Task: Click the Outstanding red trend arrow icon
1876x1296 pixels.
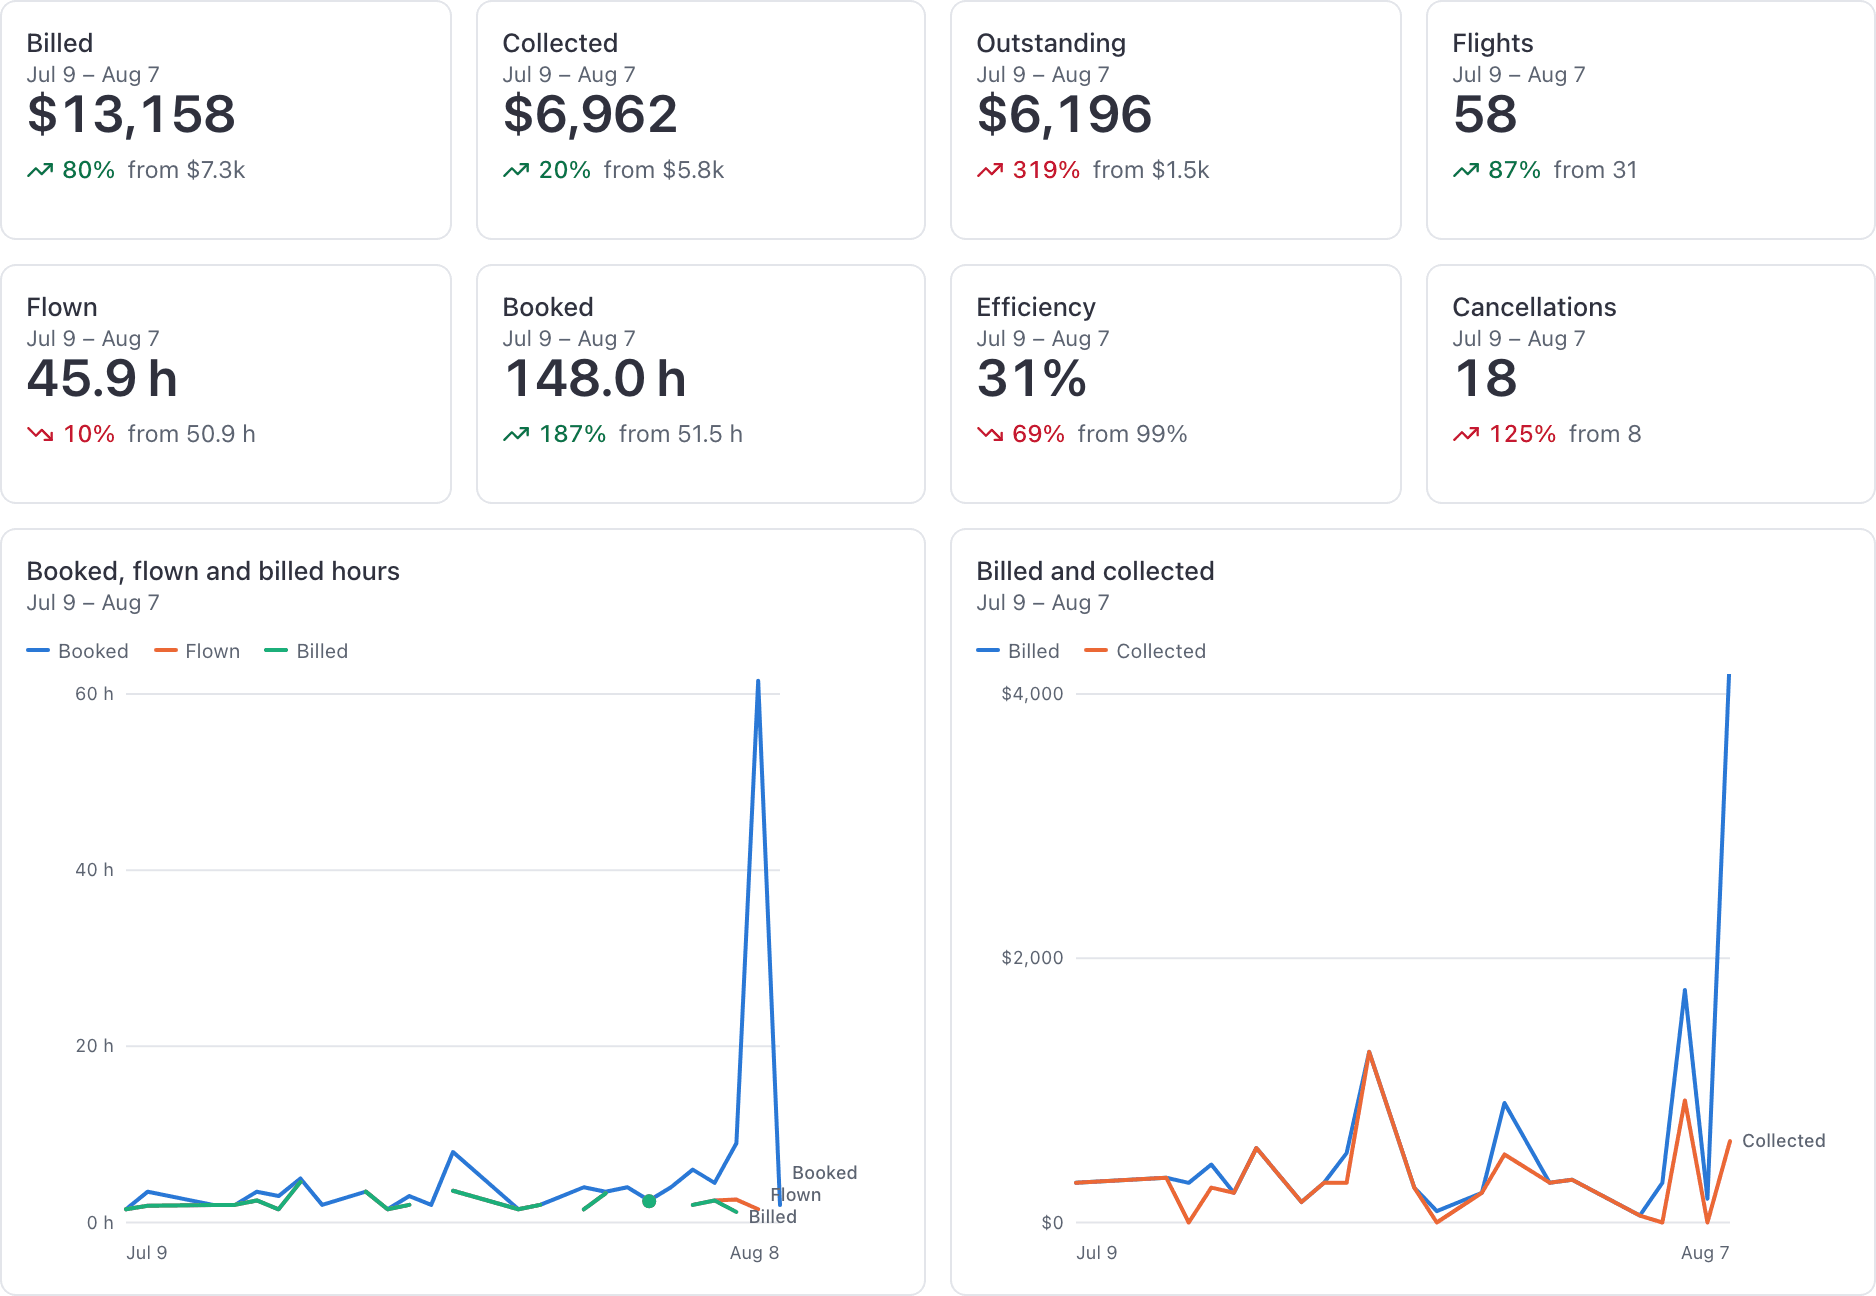Action: click(990, 170)
